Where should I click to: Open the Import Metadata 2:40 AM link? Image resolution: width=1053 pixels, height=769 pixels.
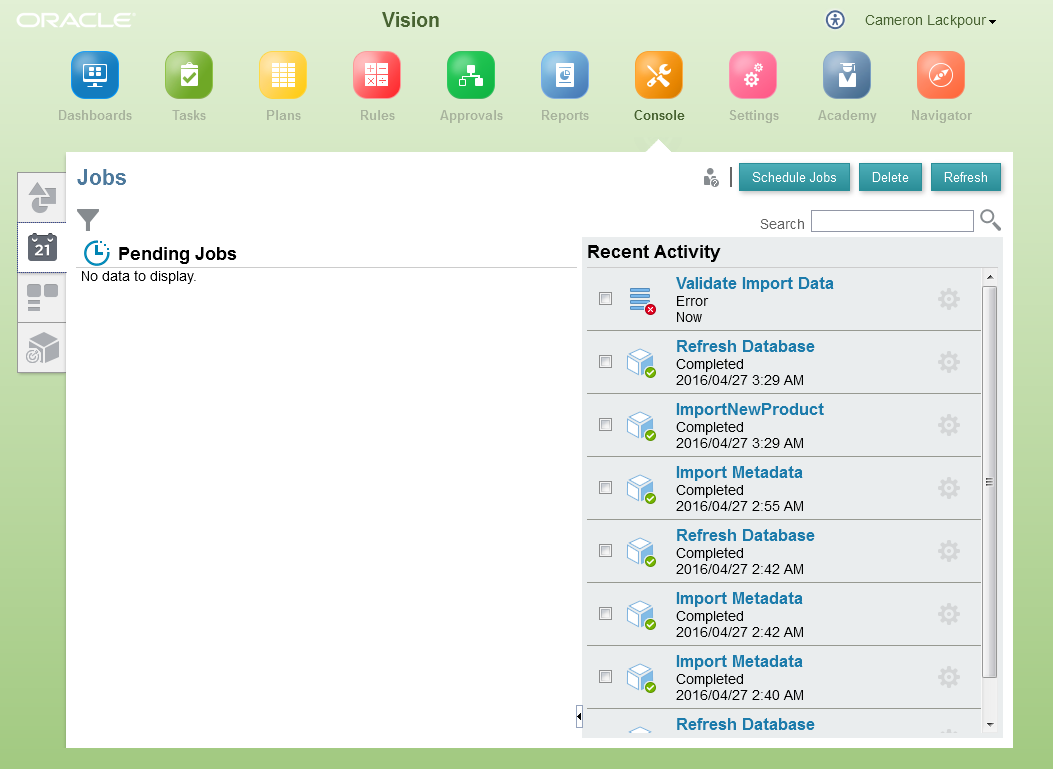(739, 661)
